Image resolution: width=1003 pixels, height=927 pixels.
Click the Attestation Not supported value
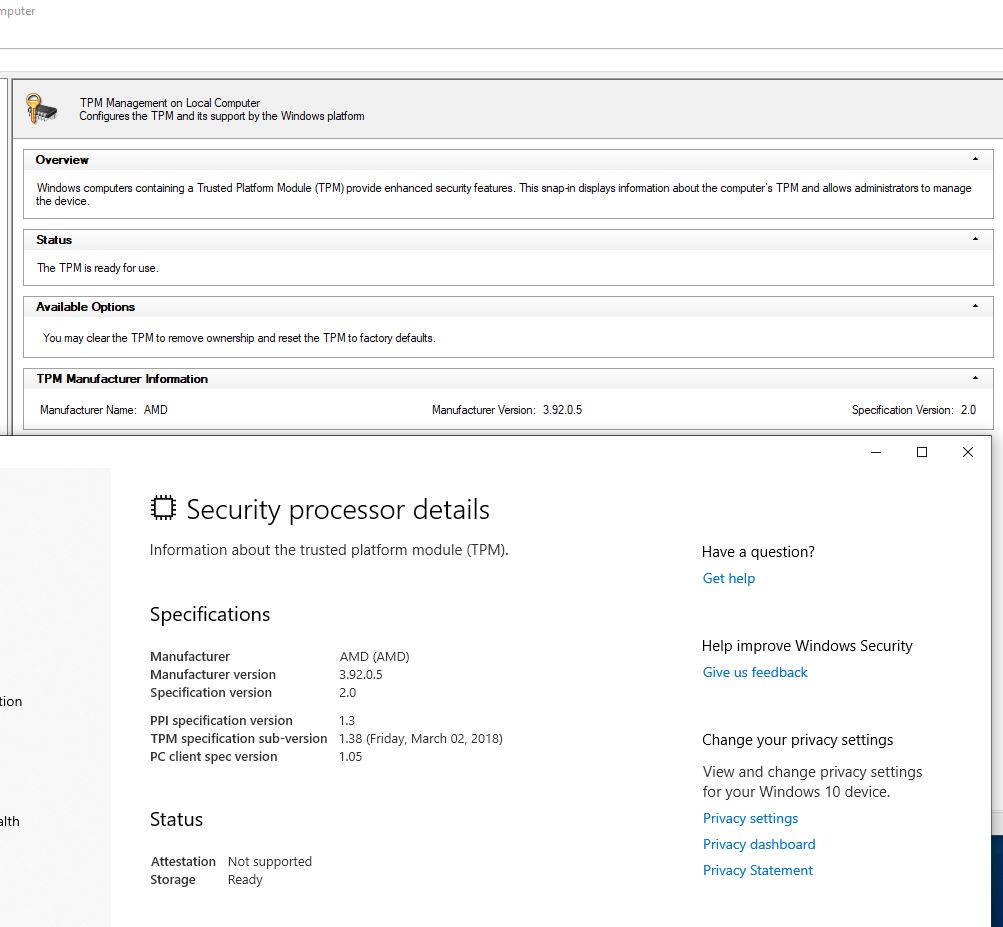point(270,862)
